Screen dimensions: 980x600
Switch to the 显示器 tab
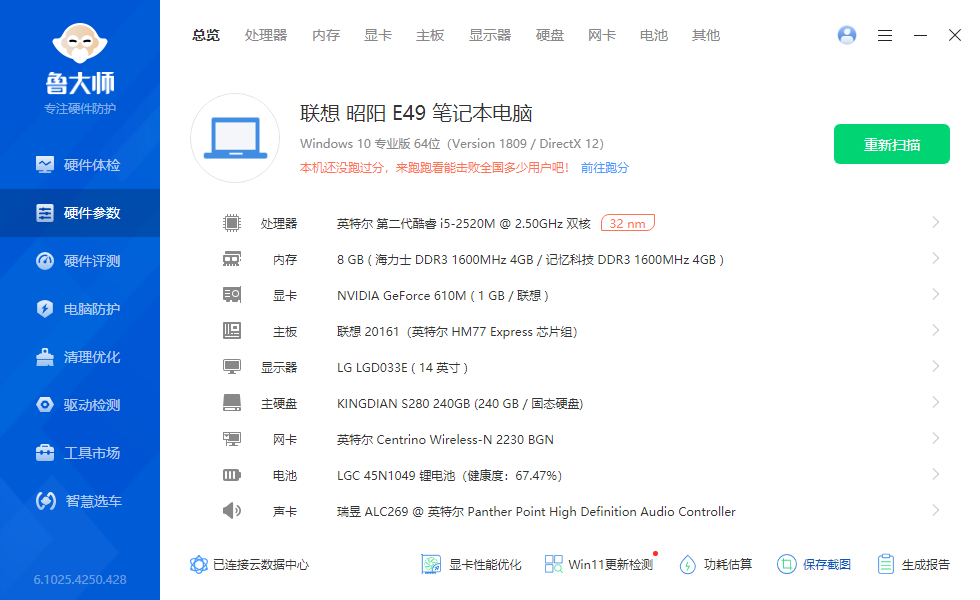[490, 35]
